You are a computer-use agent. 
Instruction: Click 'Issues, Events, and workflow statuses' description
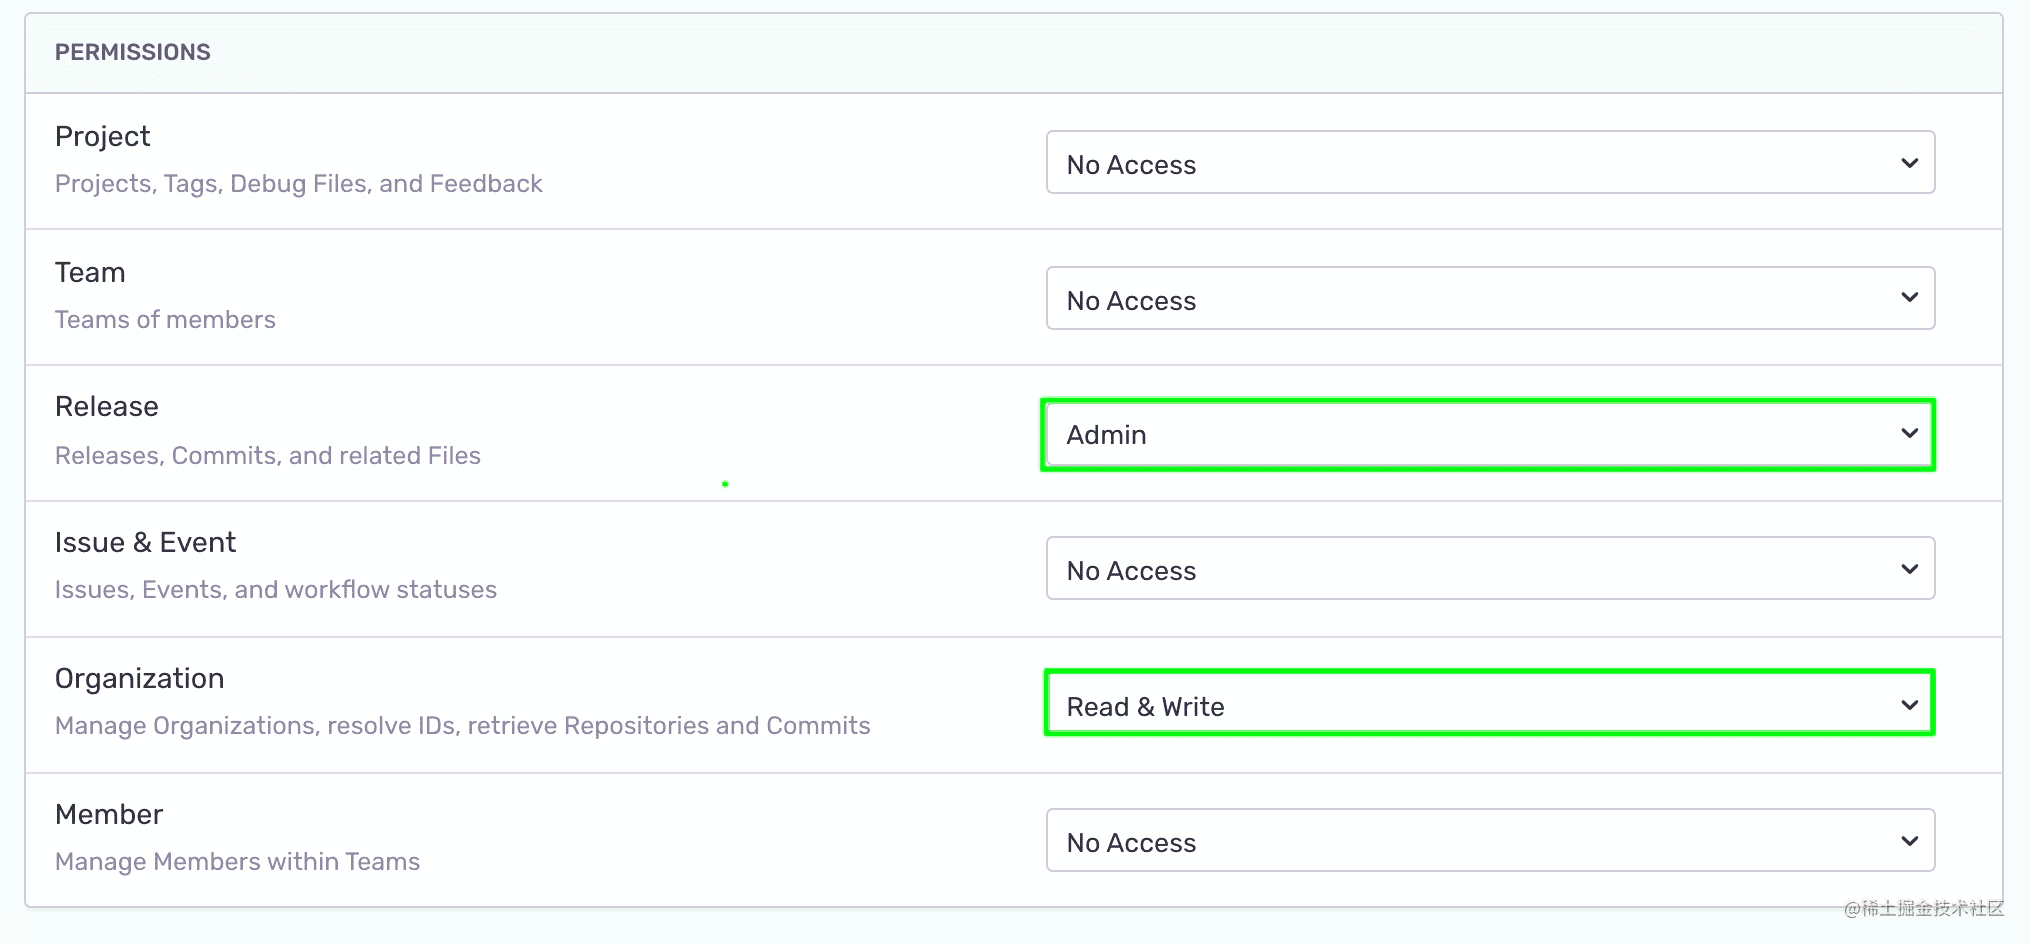point(275,590)
